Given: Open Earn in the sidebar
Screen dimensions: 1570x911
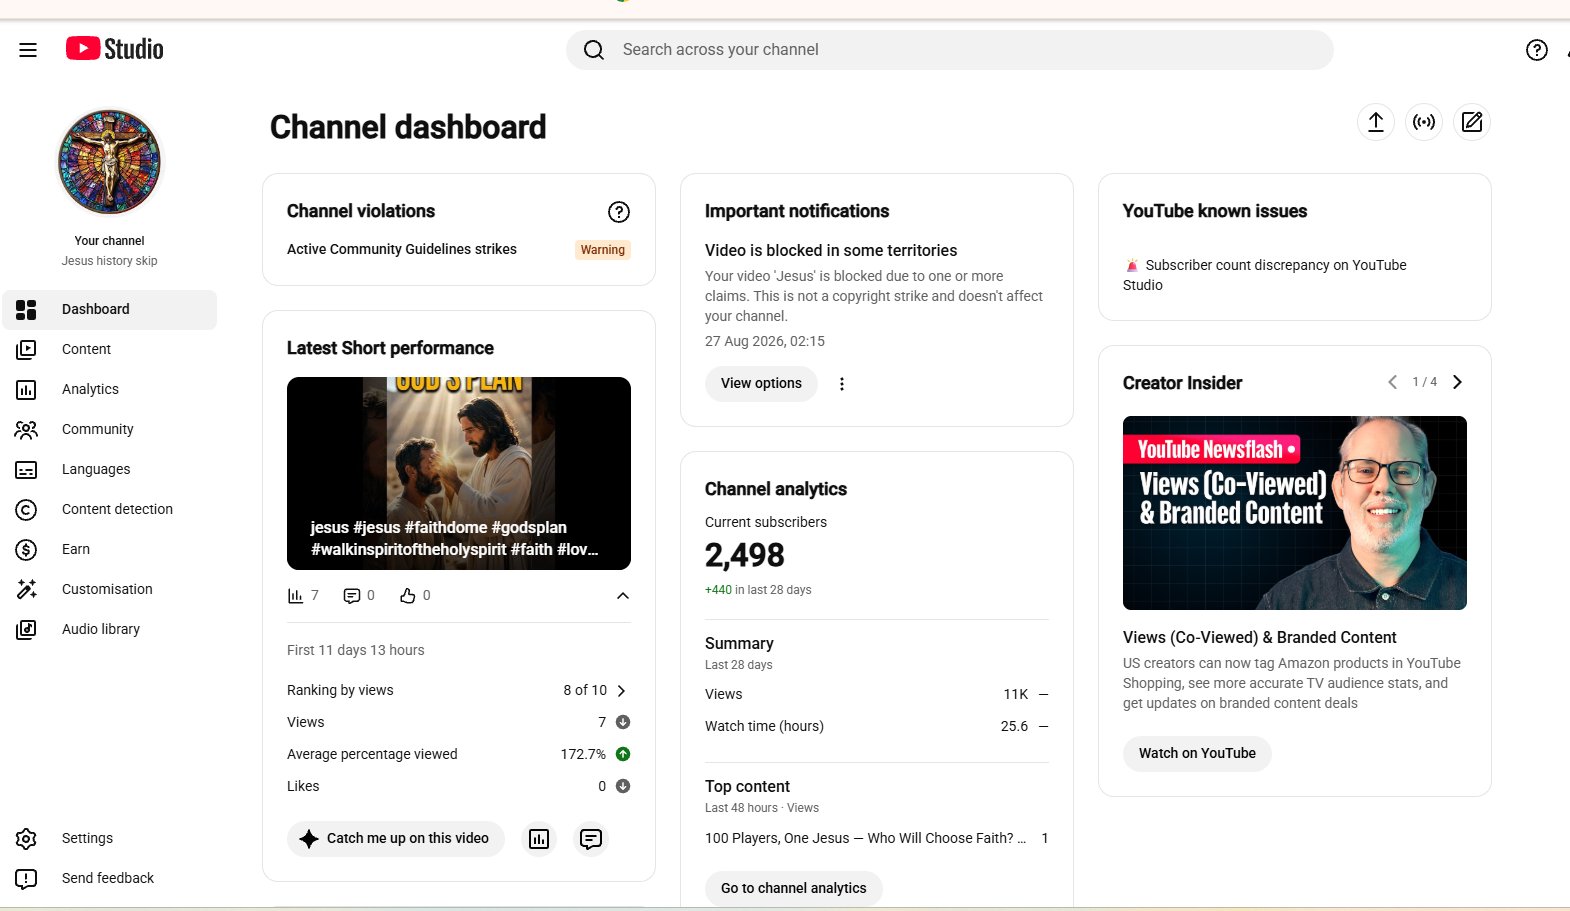Looking at the screenshot, I should pos(110,550).
